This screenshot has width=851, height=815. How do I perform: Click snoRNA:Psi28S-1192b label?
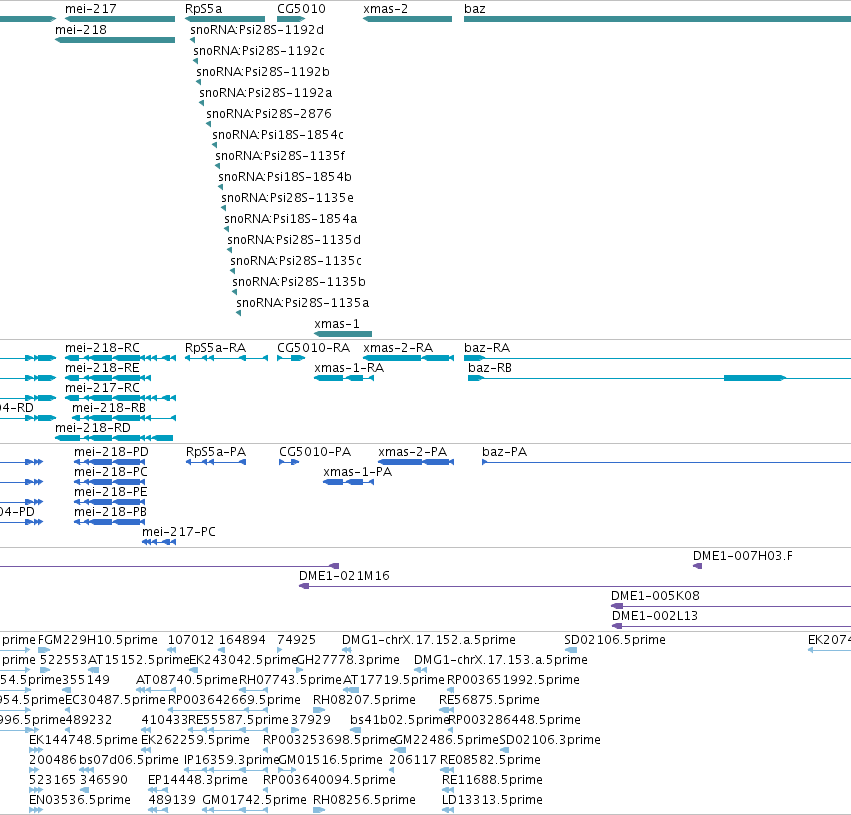tap(263, 72)
